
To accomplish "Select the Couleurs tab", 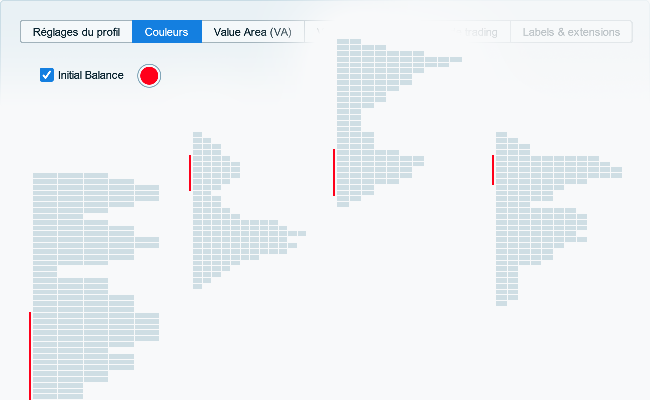I will [x=166, y=32].
